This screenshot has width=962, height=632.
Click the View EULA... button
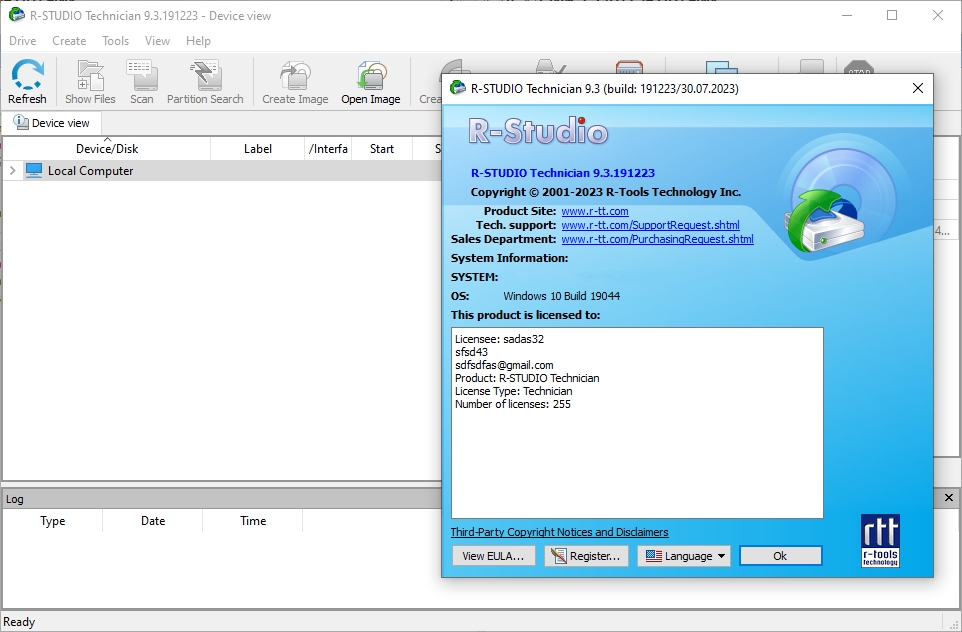point(493,556)
